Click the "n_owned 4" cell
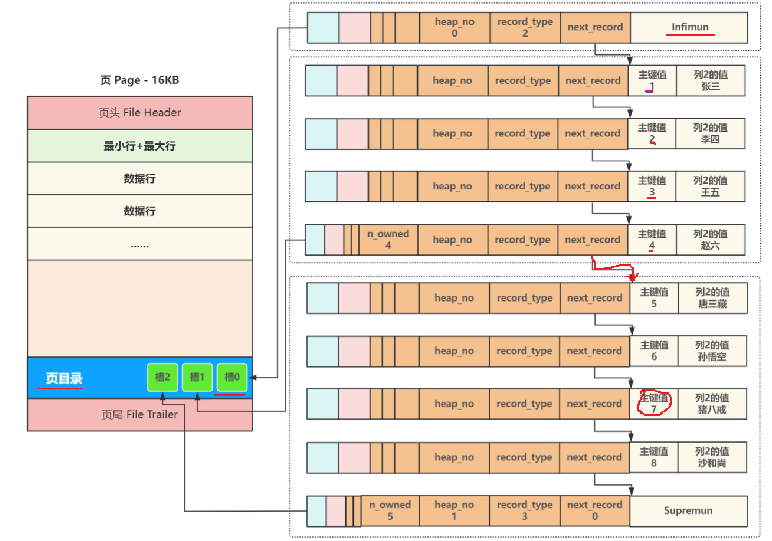This screenshot has width=772, height=541. (x=388, y=240)
